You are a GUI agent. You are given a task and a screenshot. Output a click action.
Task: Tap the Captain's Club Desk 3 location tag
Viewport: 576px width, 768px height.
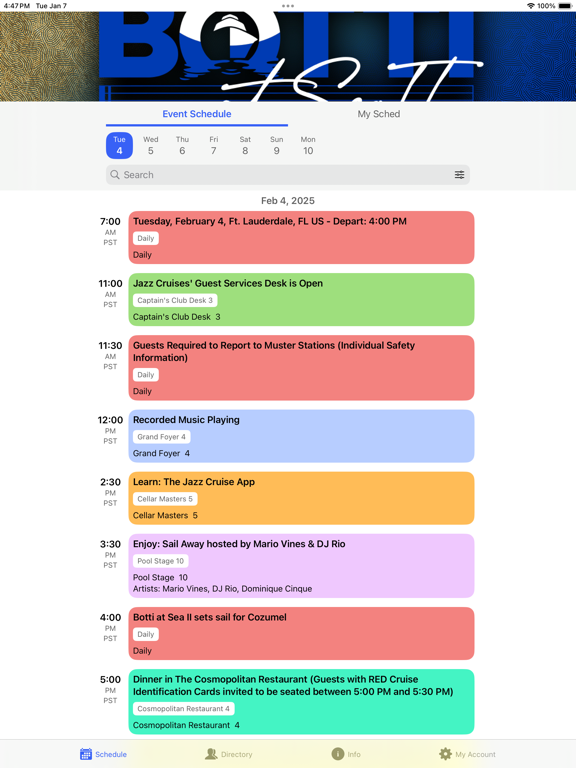[x=175, y=300]
